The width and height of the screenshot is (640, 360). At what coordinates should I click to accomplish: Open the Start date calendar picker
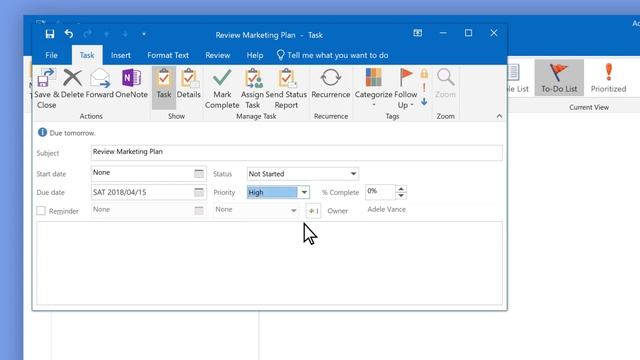[x=199, y=173]
